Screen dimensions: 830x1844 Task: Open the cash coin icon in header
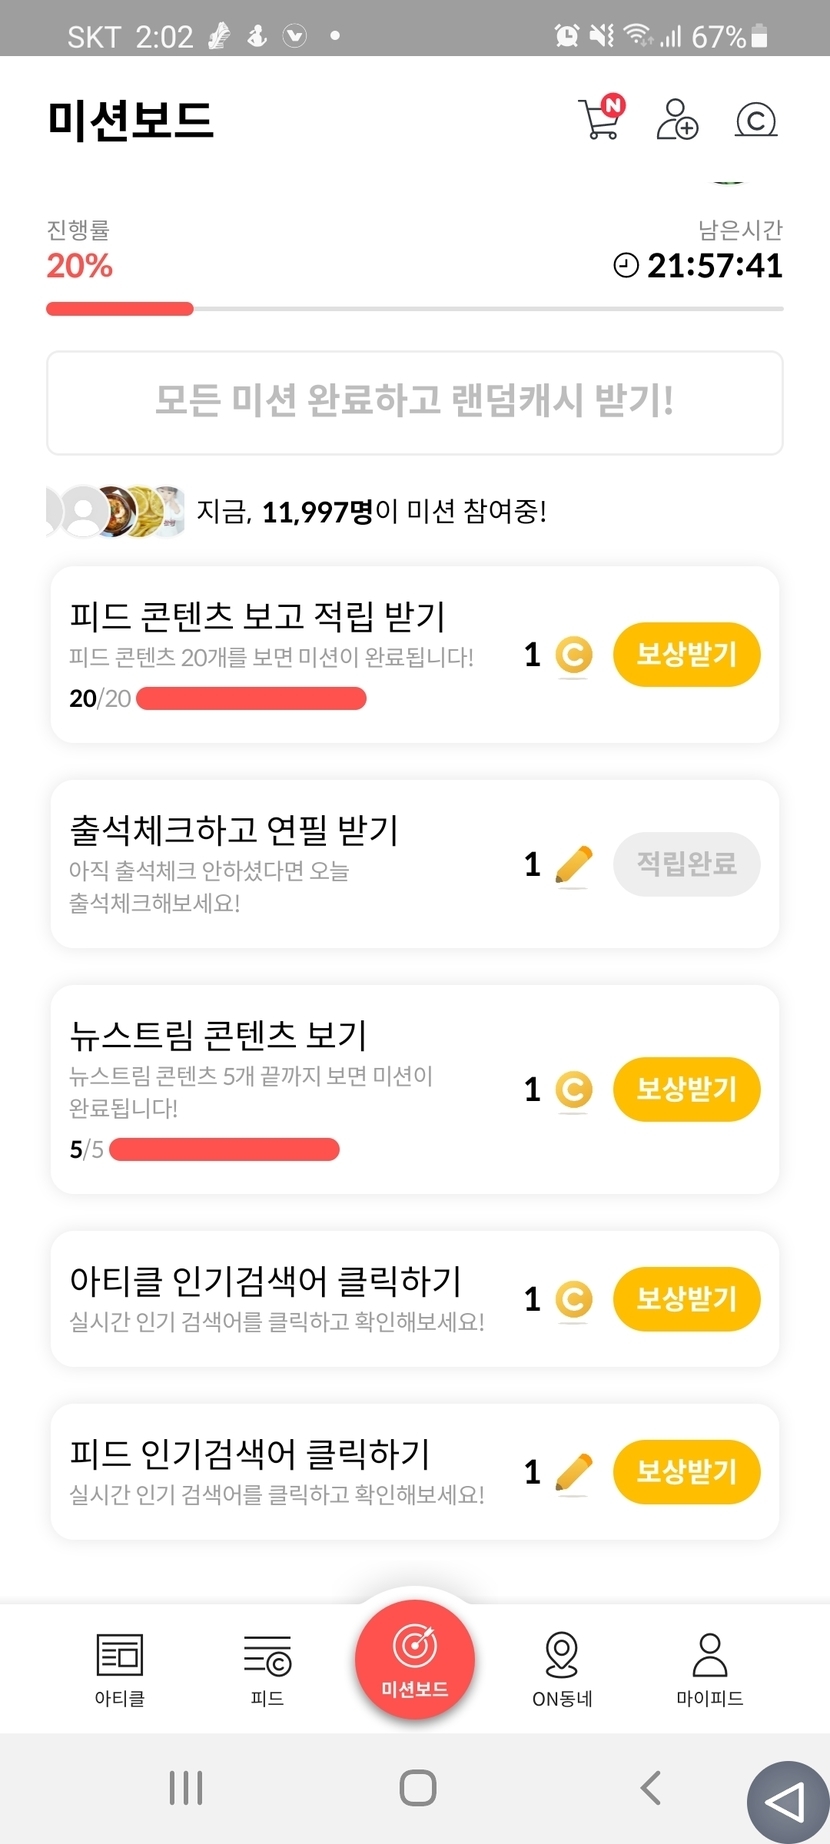[756, 120]
